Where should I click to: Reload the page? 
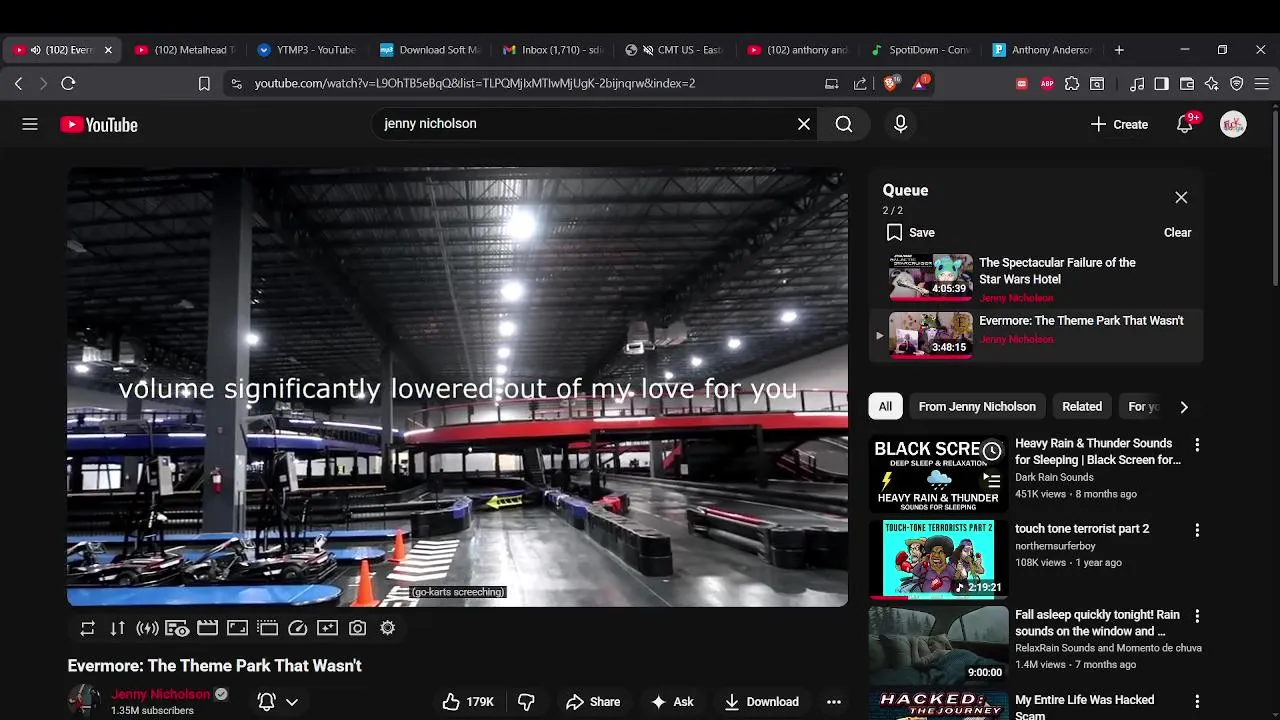click(68, 84)
